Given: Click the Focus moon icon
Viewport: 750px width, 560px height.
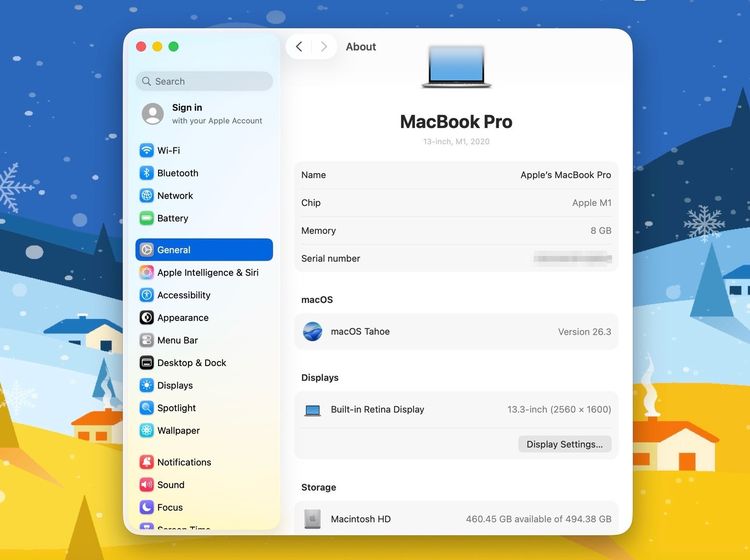Looking at the screenshot, I should (146, 507).
